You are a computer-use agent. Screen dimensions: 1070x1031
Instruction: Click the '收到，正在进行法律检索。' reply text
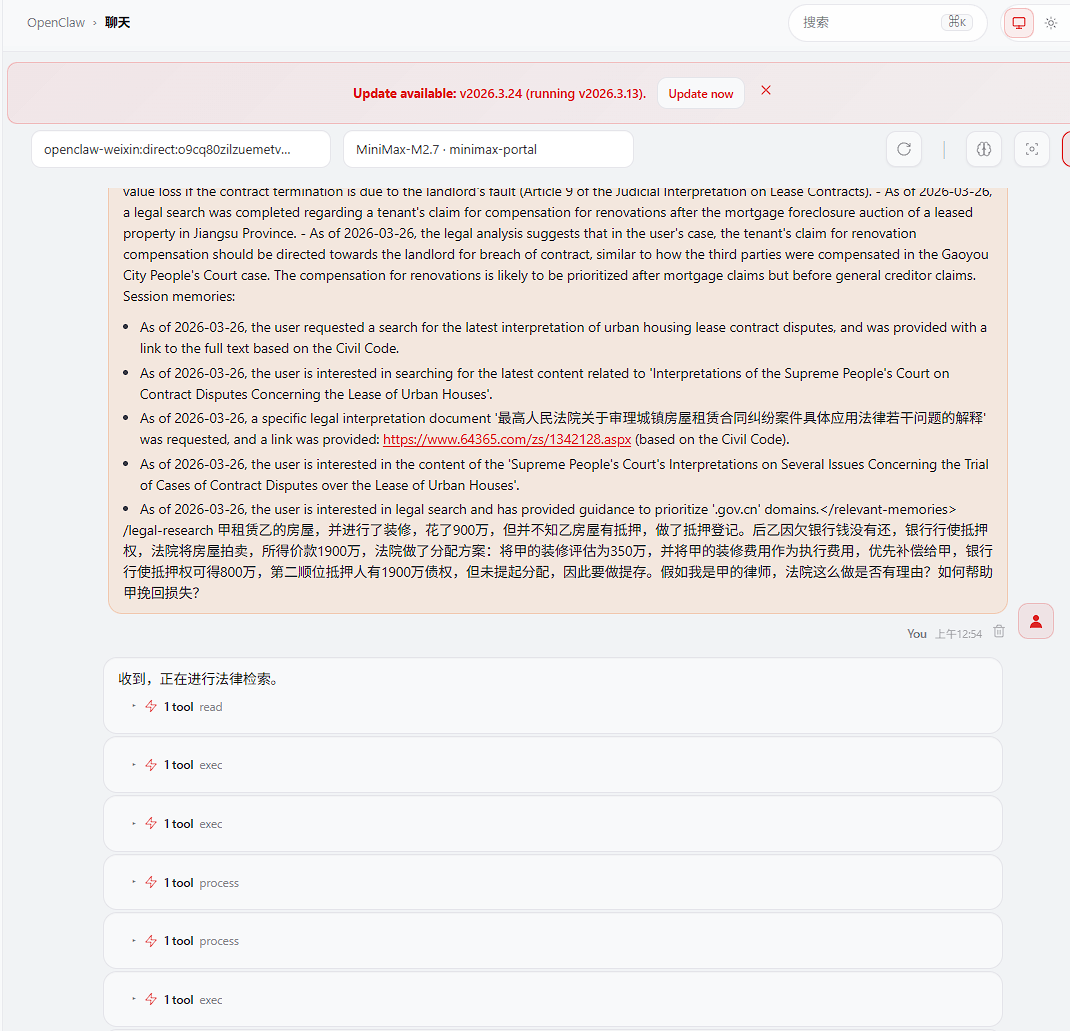[x=199, y=679]
